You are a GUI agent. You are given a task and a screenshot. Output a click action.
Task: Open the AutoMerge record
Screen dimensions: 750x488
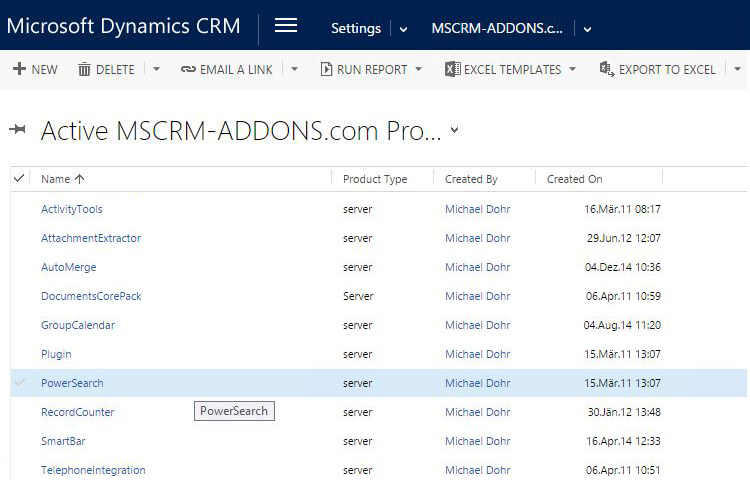click(x=68, y=267)
